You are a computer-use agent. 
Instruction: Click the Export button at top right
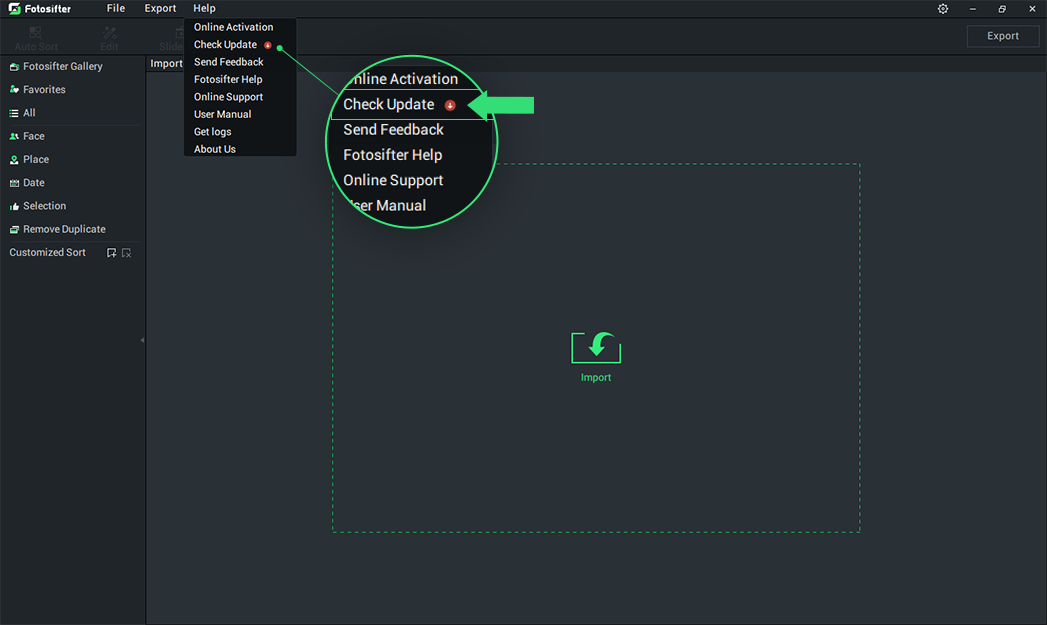(x=1003, y=36)
